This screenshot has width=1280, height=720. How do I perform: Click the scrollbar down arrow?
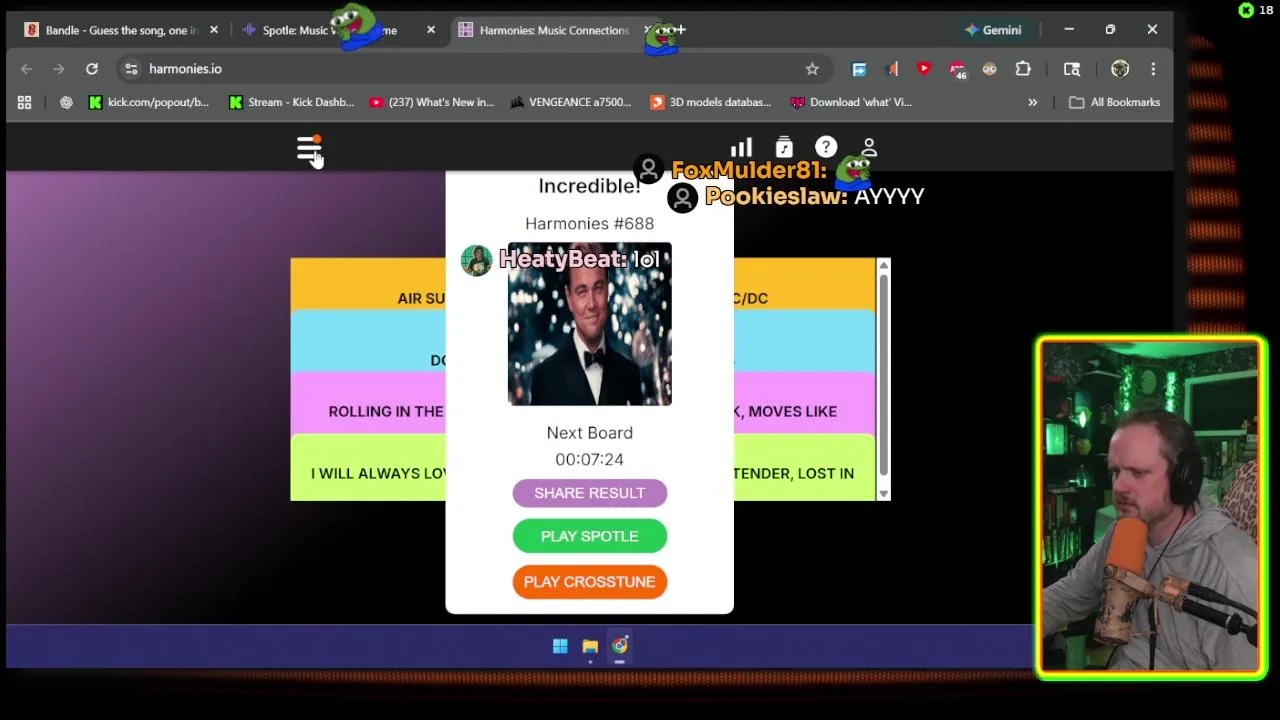click(883, 493)
